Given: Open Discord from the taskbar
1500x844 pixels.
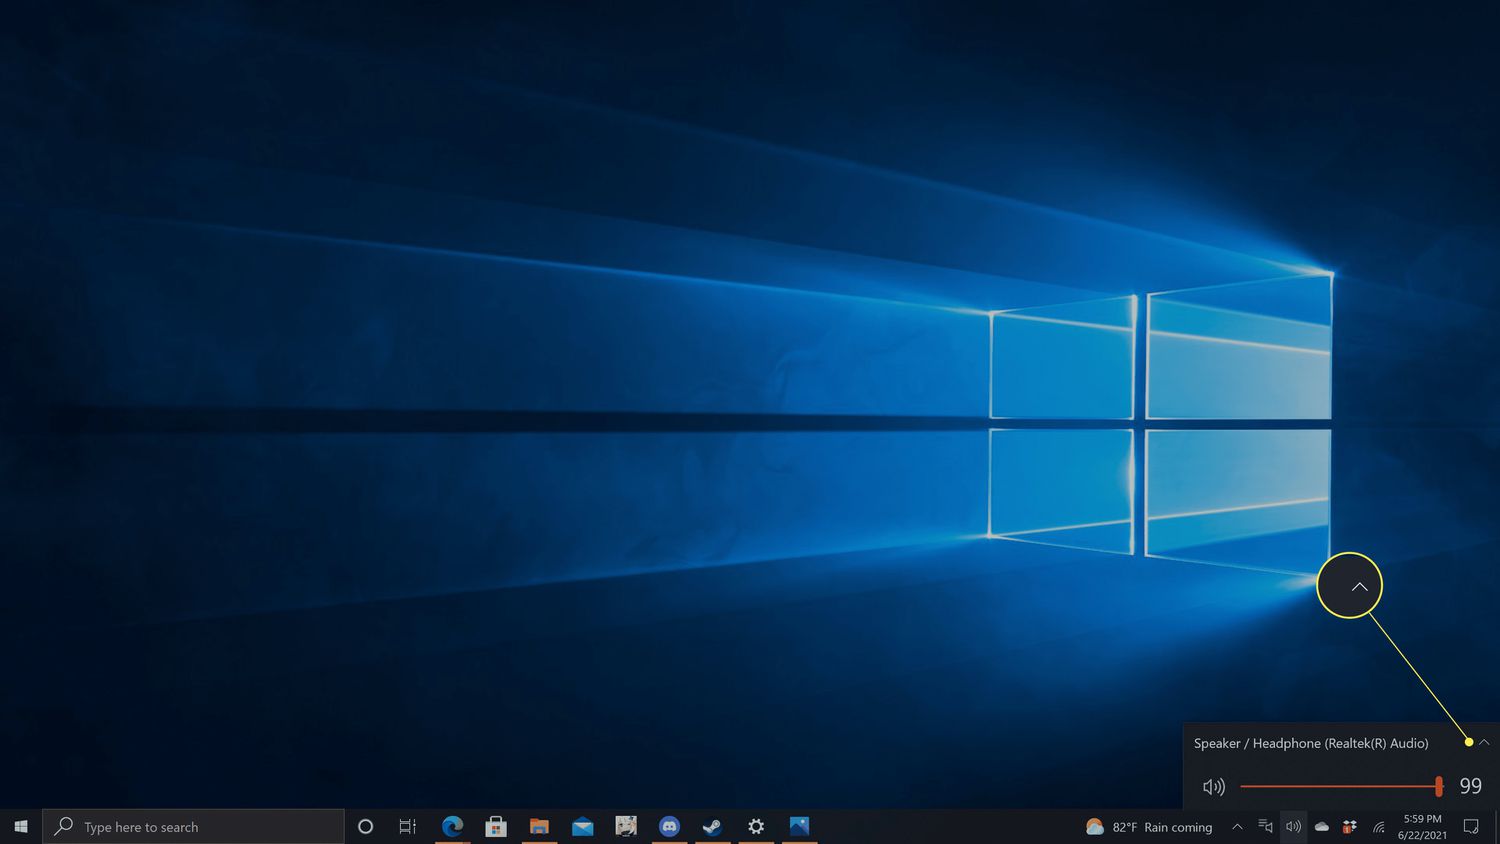Looking at the screenshot, I should coord(669,826).
